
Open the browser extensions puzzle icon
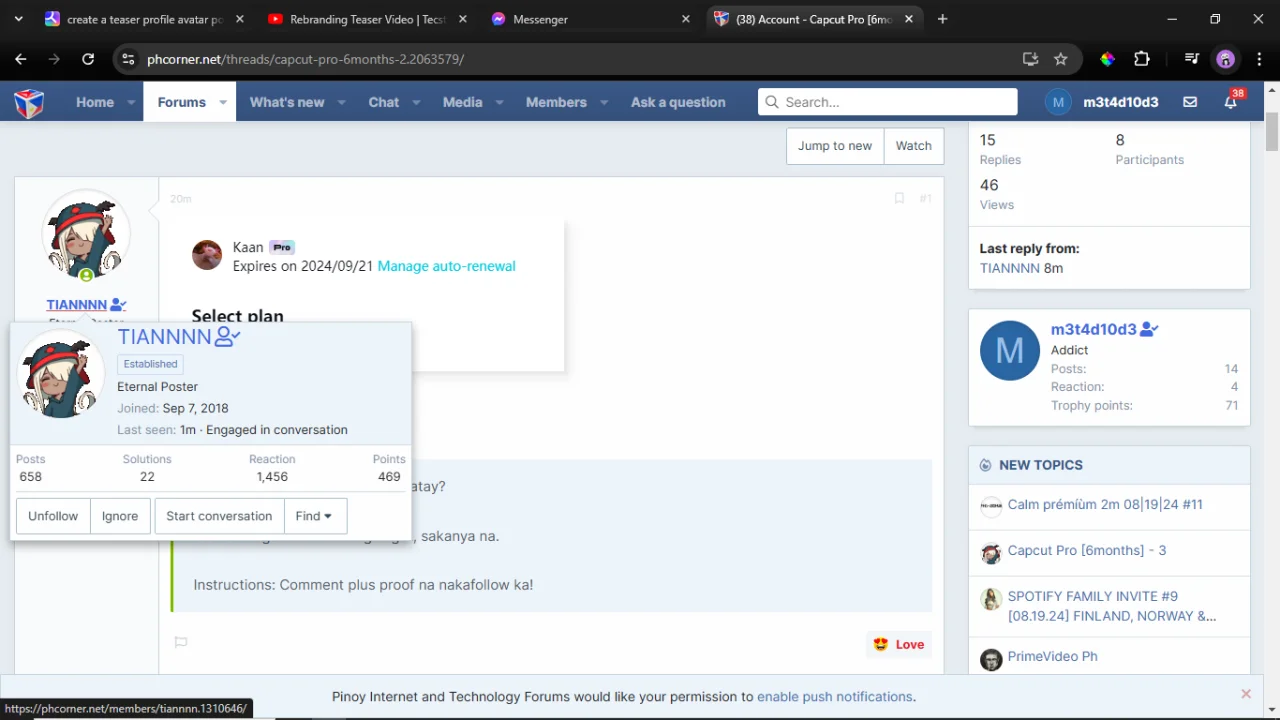1142,59
